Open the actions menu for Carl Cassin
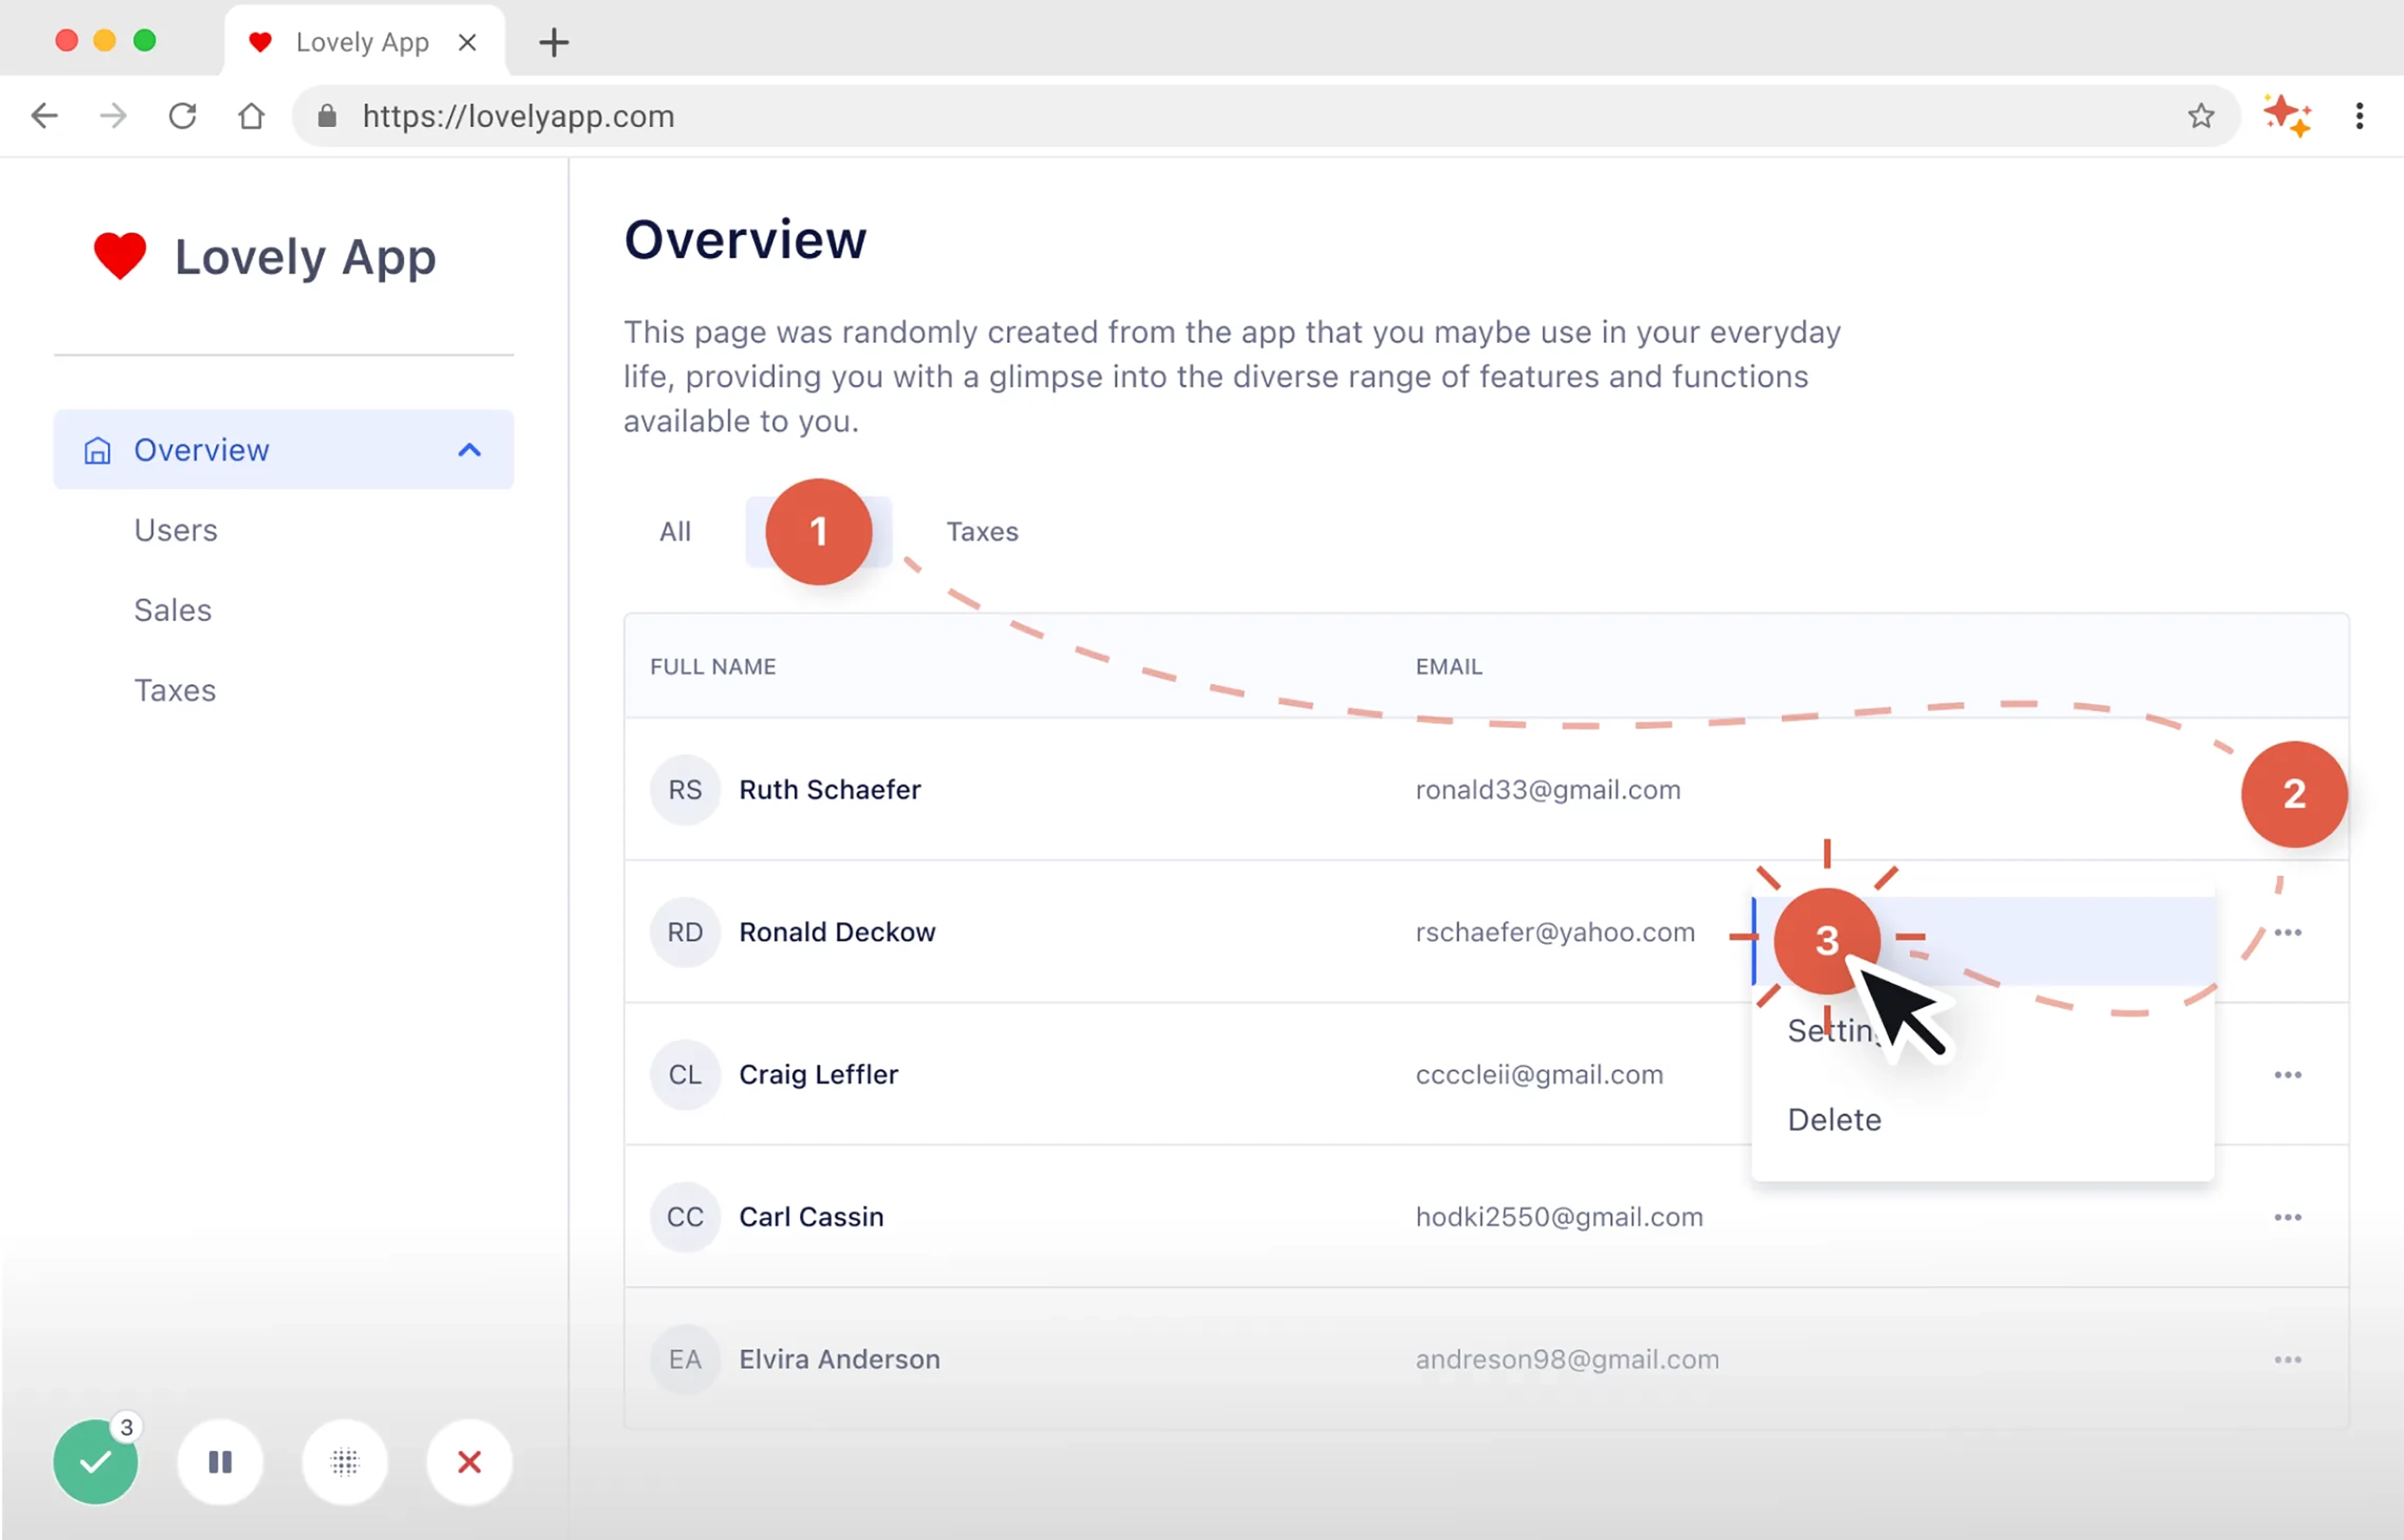This screenshot has height=1540, width=2404. (2288, 1217)
